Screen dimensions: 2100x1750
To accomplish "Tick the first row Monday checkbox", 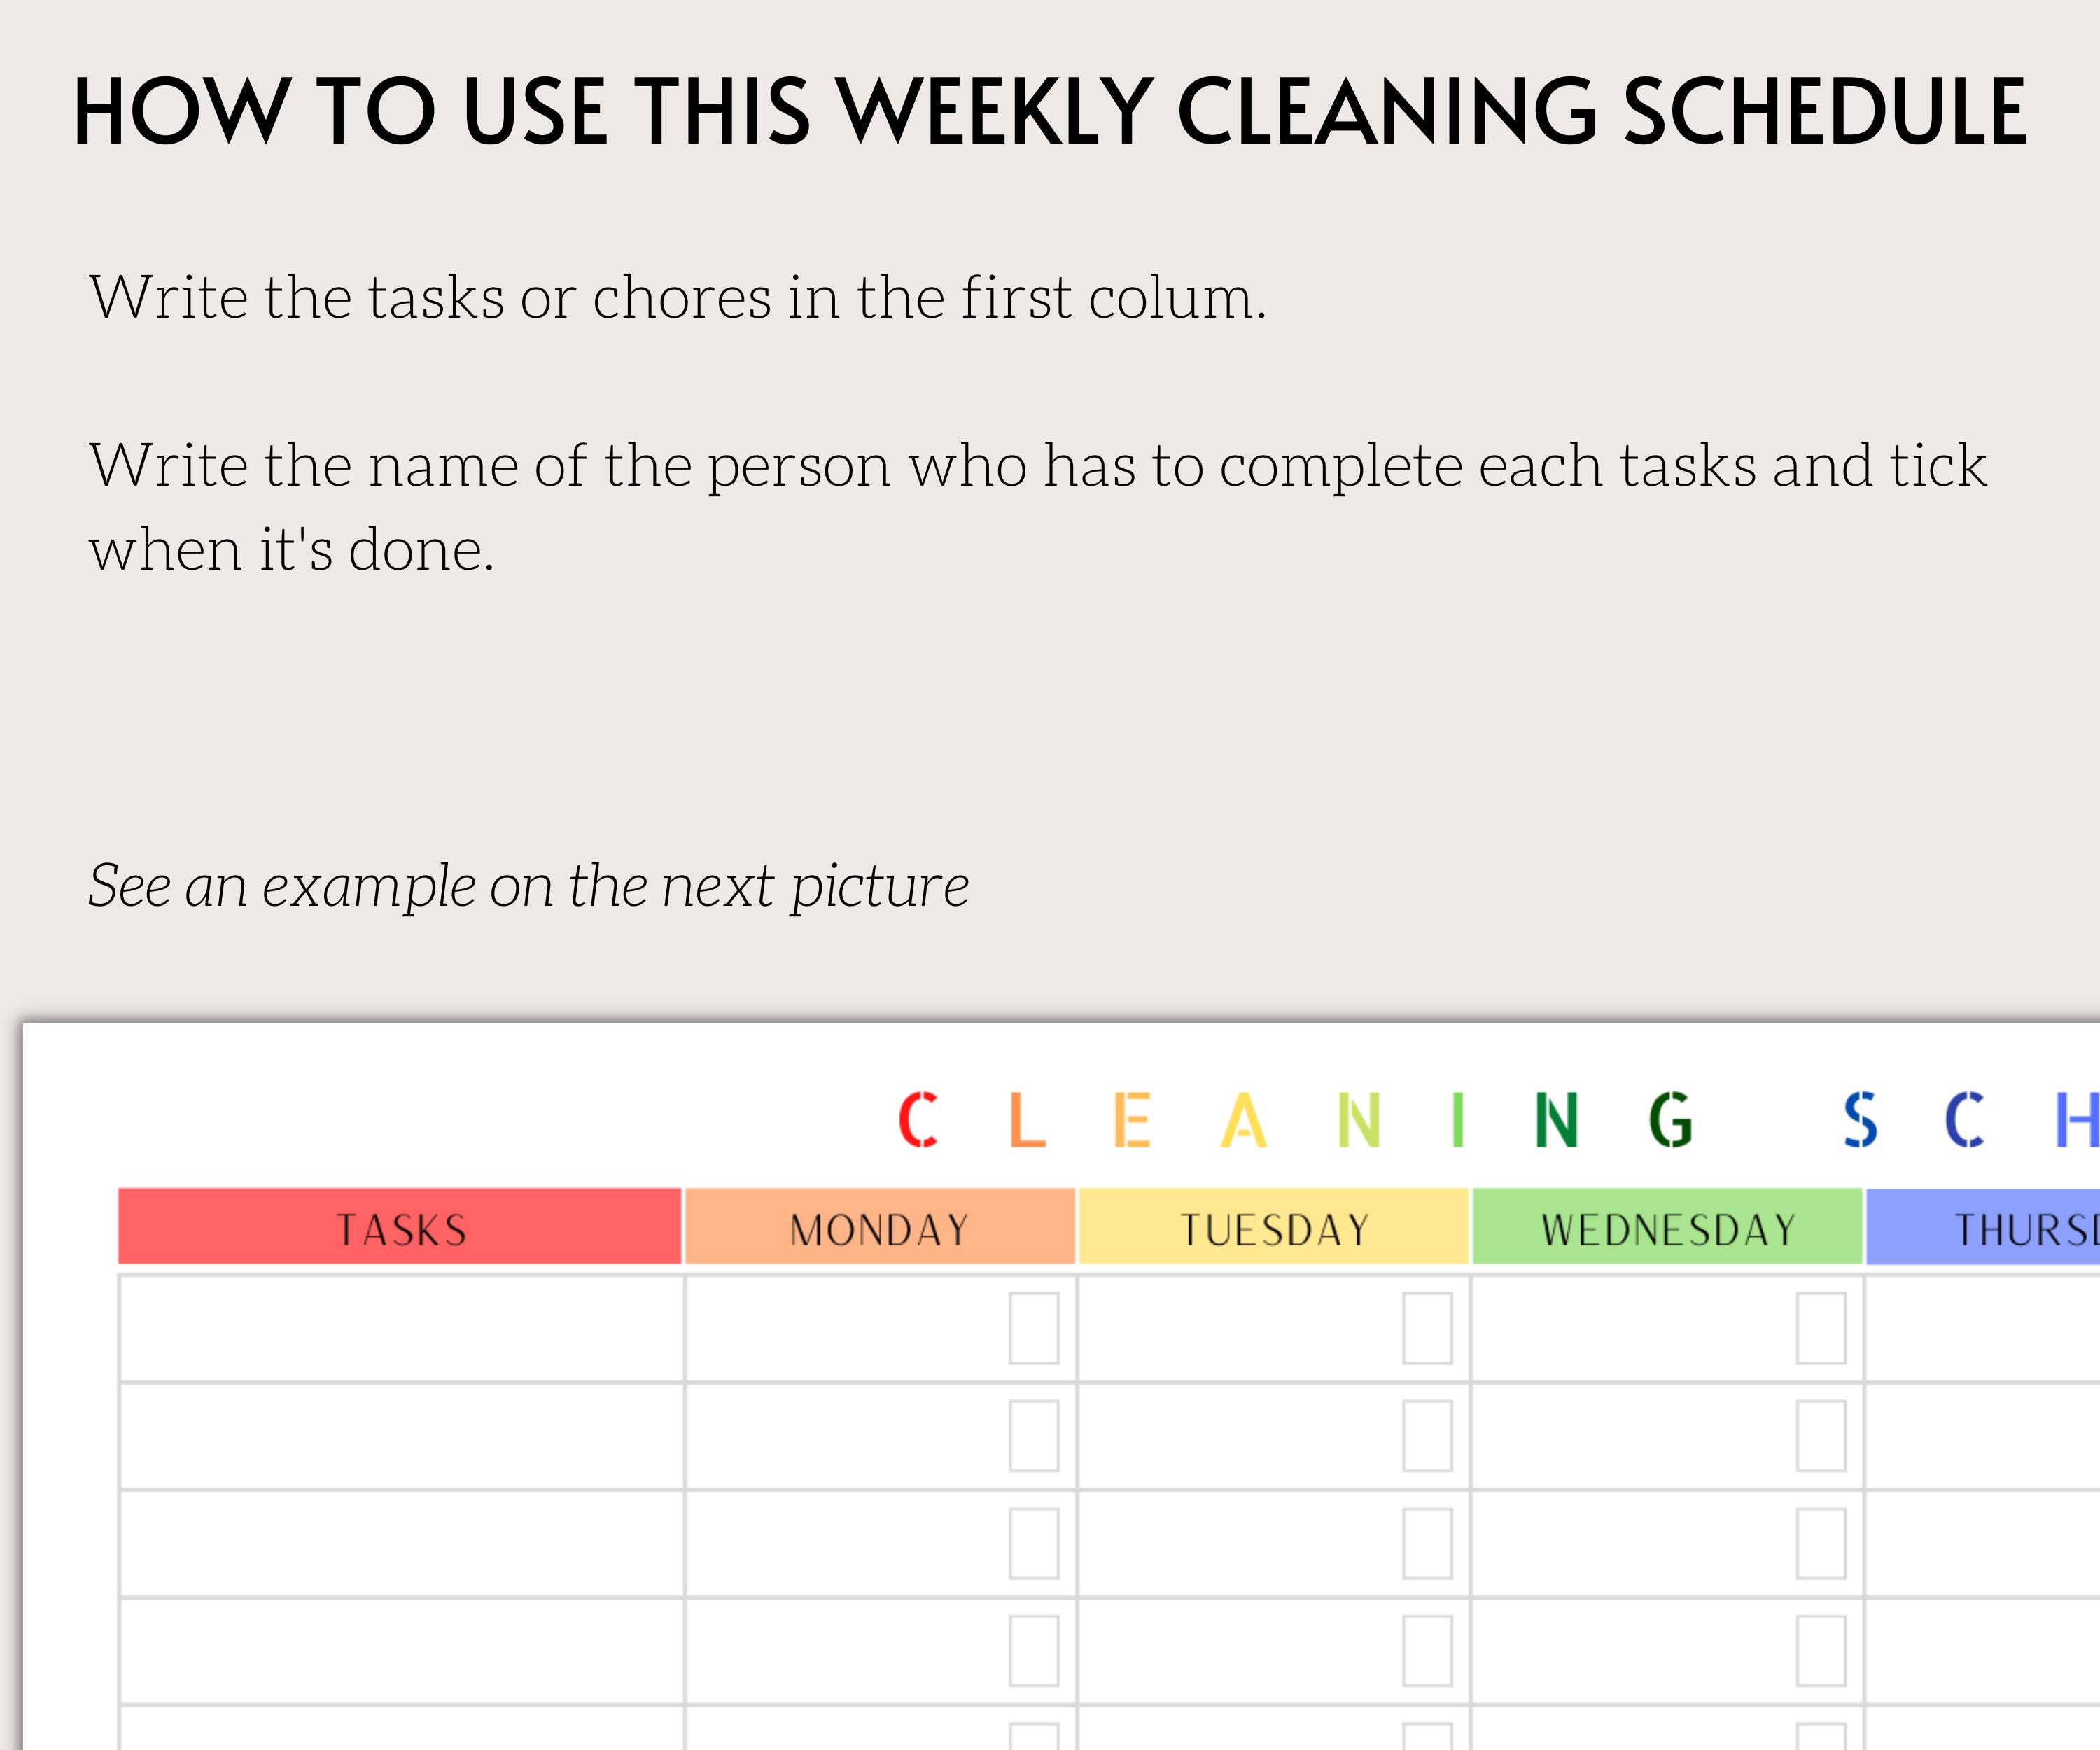I will (x=1034, y=1328).
